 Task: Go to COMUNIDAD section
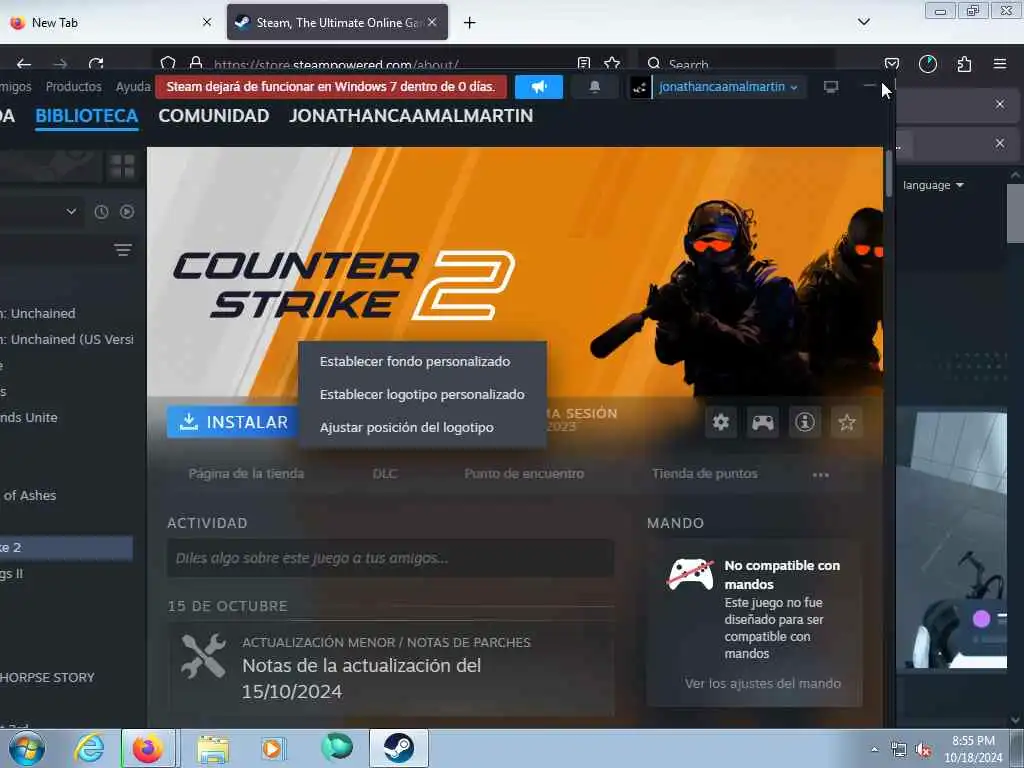(x=214, y=116)
